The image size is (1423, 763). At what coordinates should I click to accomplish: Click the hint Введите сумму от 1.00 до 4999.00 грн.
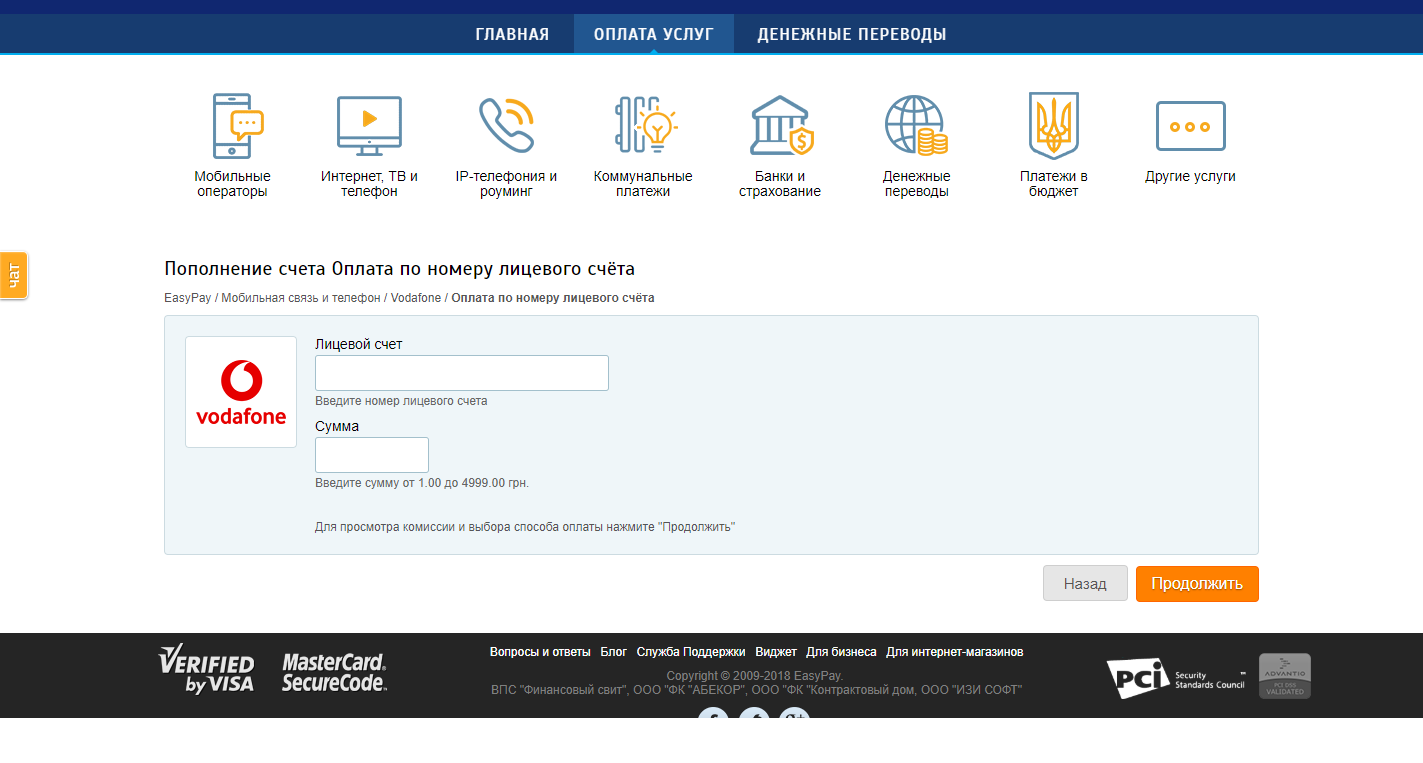coord(422,483)
